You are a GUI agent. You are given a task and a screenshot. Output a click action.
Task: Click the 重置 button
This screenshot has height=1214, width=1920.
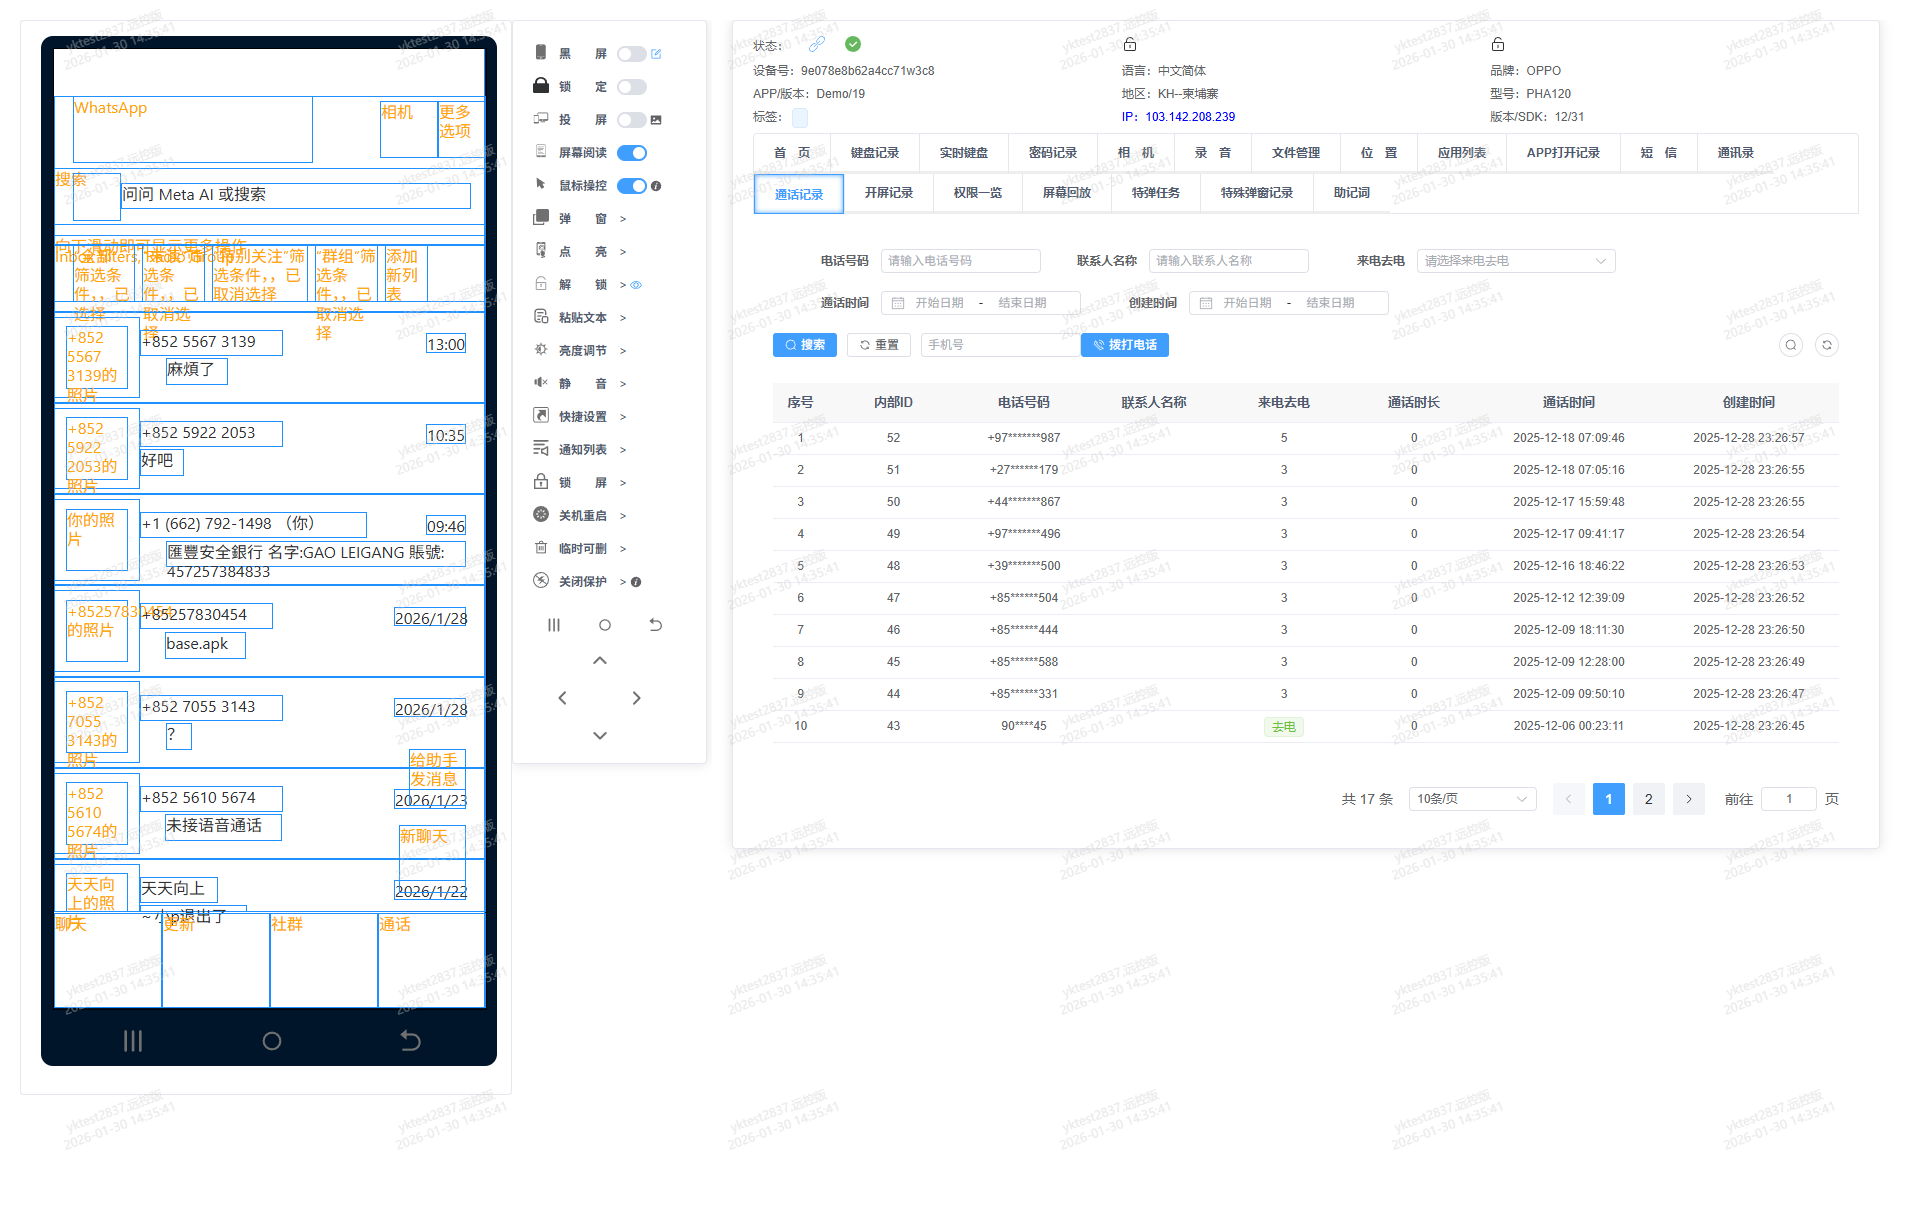click(879, 345)
